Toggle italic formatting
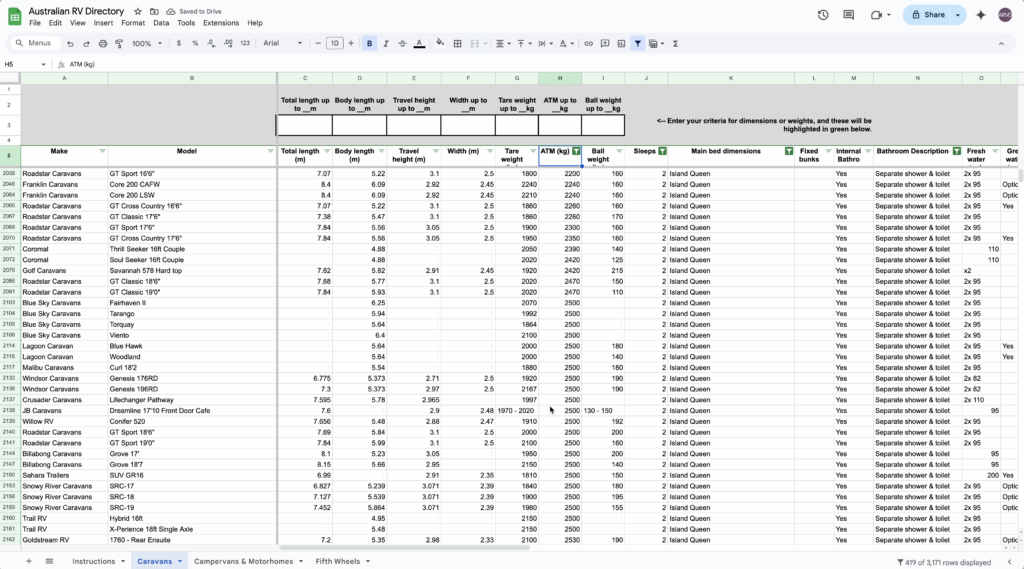Screen dimensions: 1024x569 click(386, 44)
